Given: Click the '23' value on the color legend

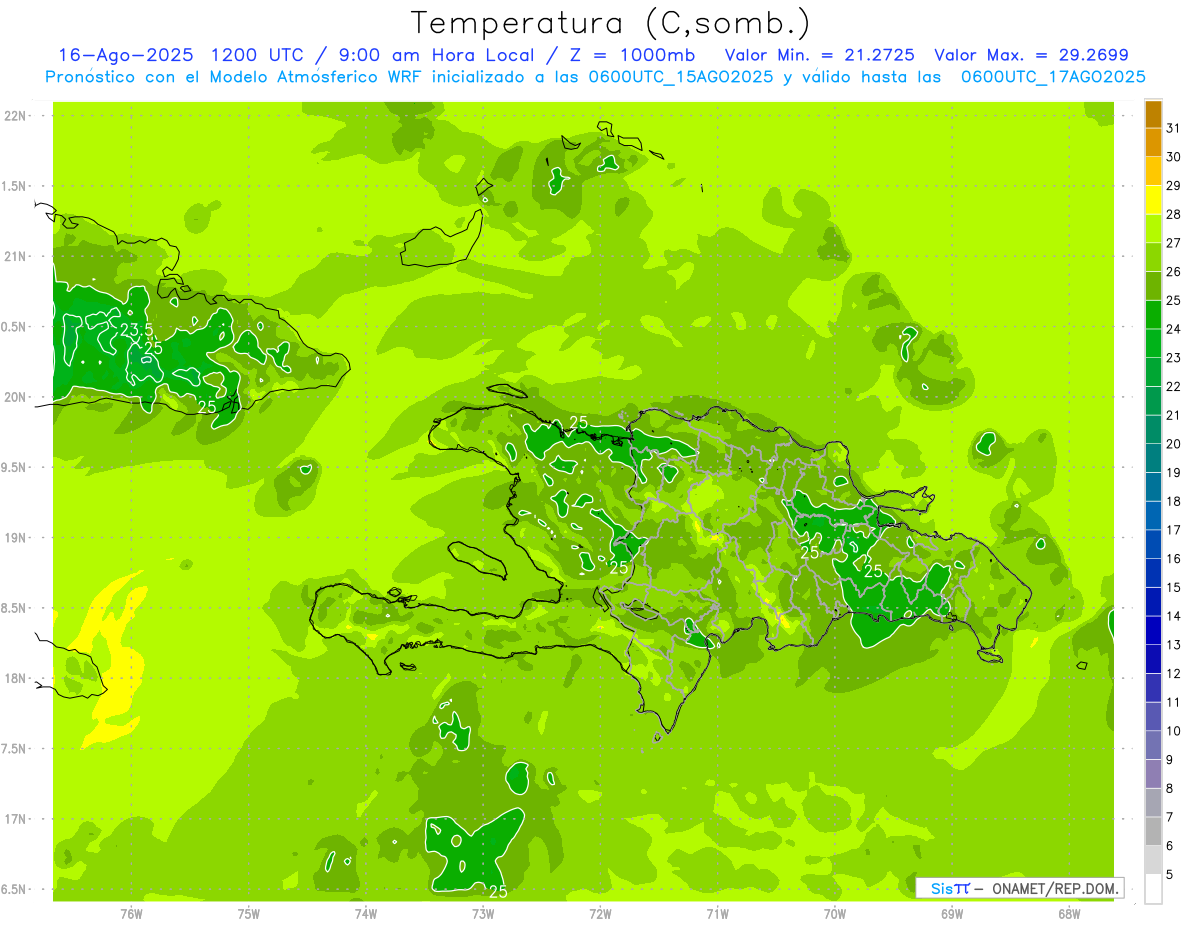Looking at the screenshot, I should point(1174,358).
